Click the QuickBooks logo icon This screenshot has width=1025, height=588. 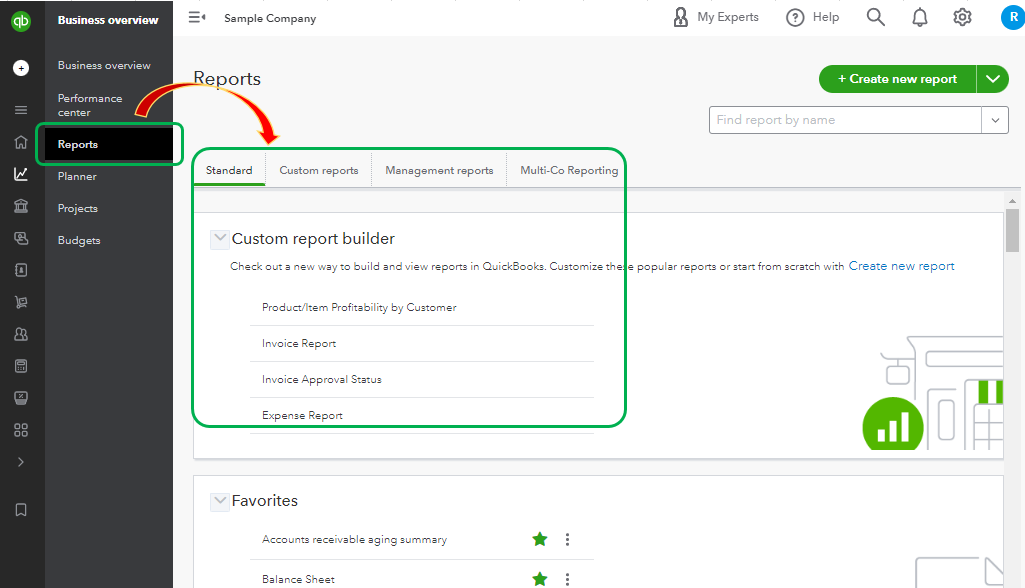[21, 21]
